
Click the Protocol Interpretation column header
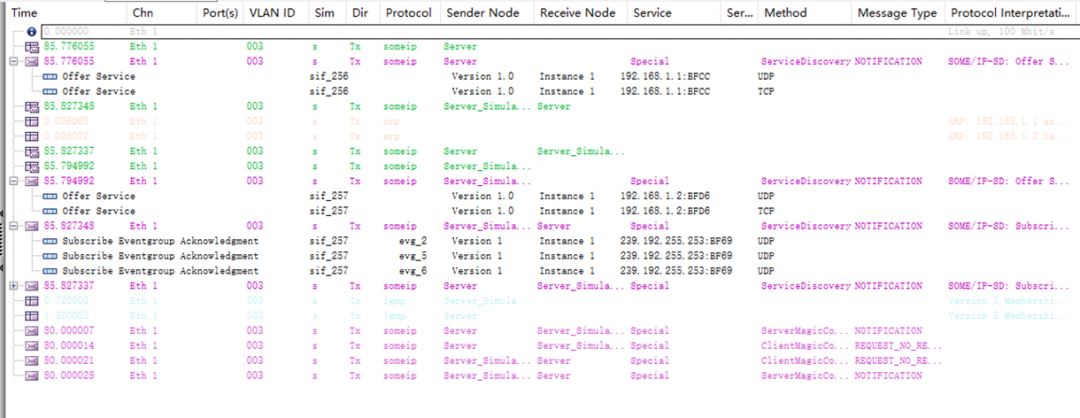coord(1012,13)
